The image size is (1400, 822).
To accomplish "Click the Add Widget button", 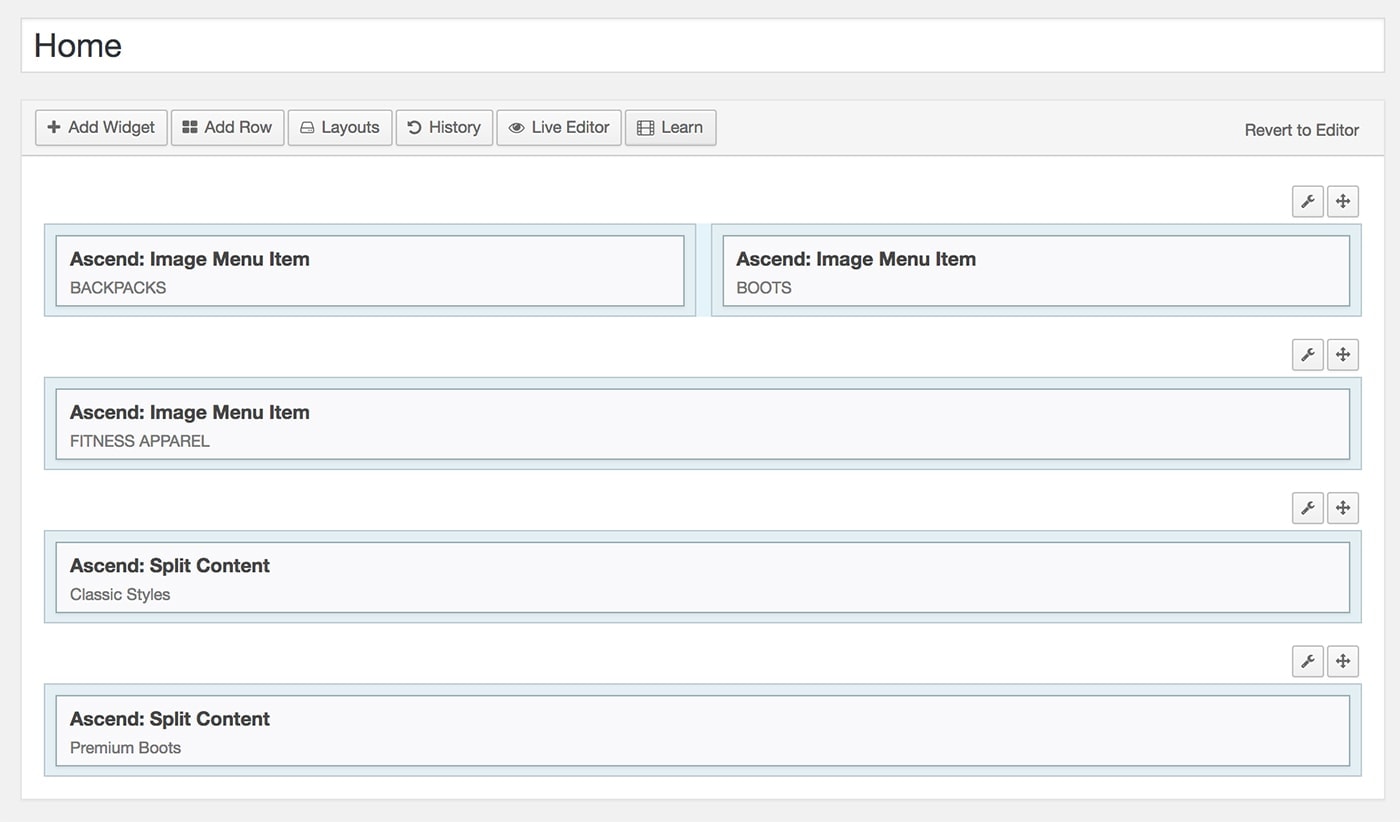I will coord(101,127).
